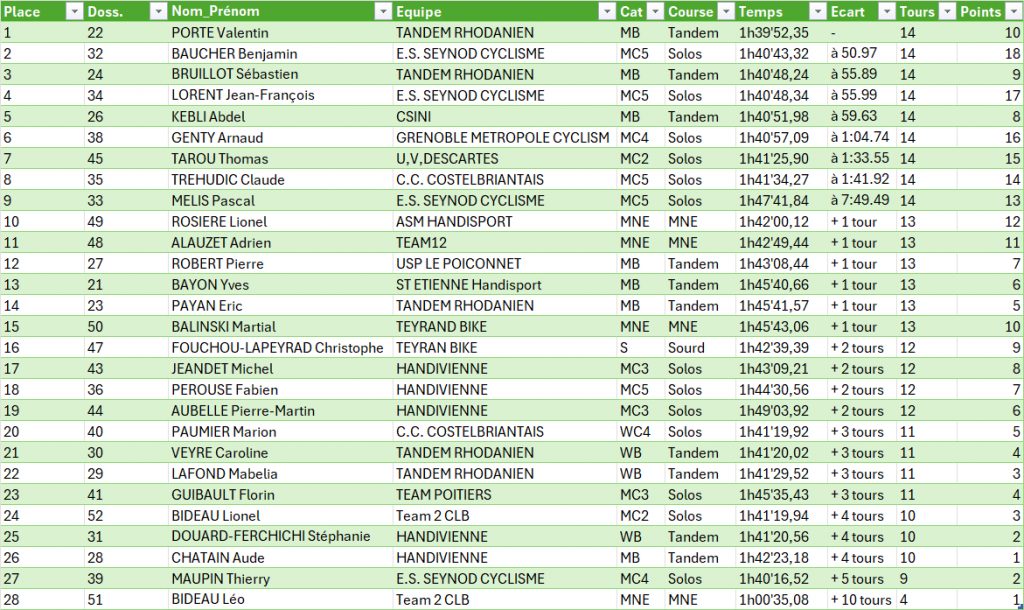Select cell PEROUSE Fabien
The height and width of the screenshot is (610, 1024).
[x=281, y=390]
